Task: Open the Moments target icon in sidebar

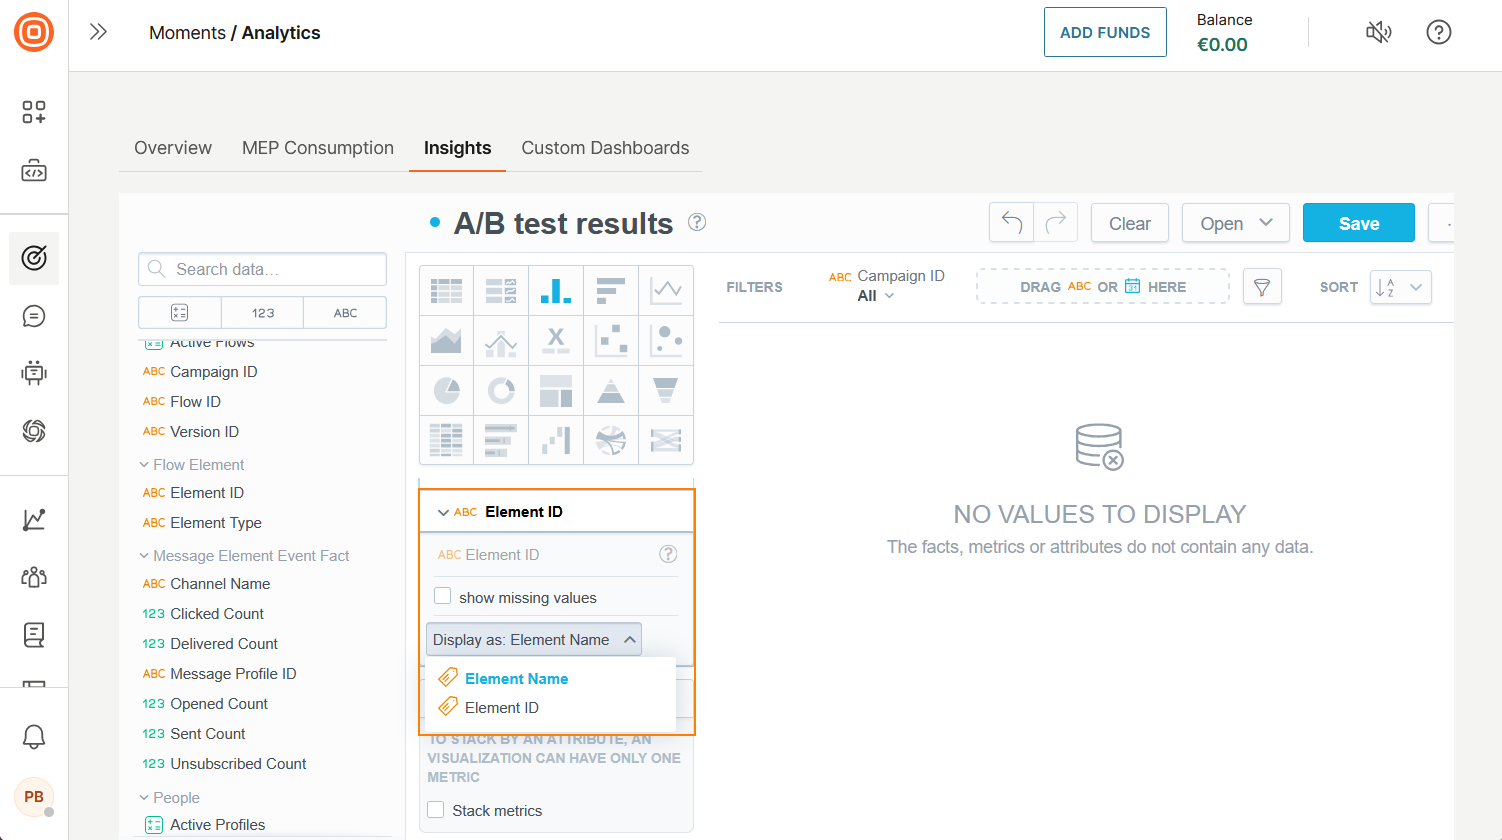Action: (x=34, y=258)
